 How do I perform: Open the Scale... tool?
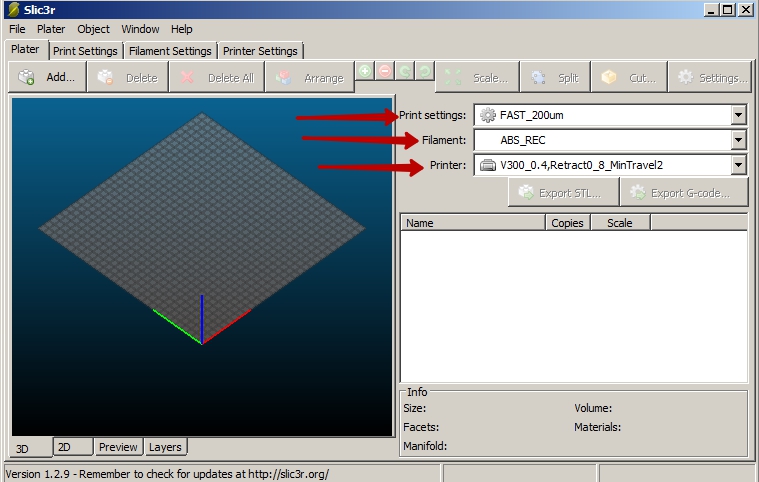click(x=477, y=77)
